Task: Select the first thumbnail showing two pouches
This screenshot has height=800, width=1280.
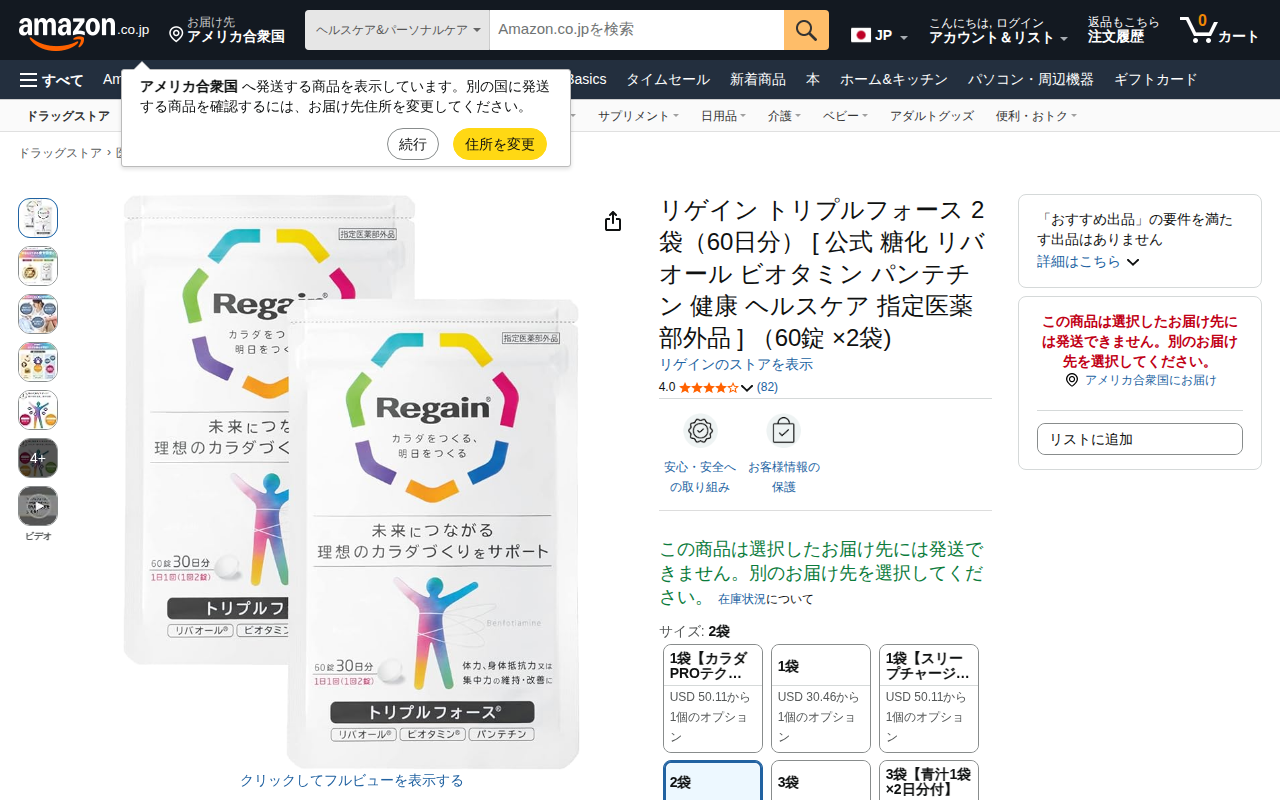Action: pos(38,218)
